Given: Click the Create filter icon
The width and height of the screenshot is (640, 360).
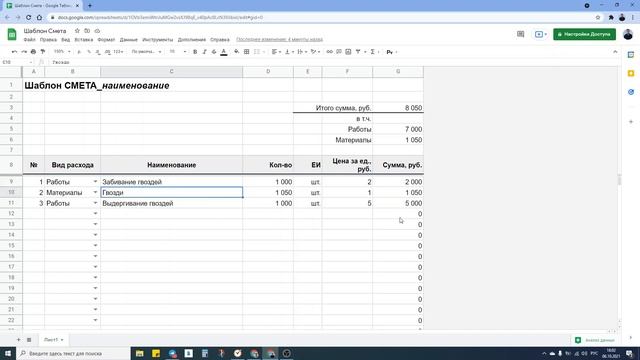Looking at the screenshot, I should coord(358,52).
